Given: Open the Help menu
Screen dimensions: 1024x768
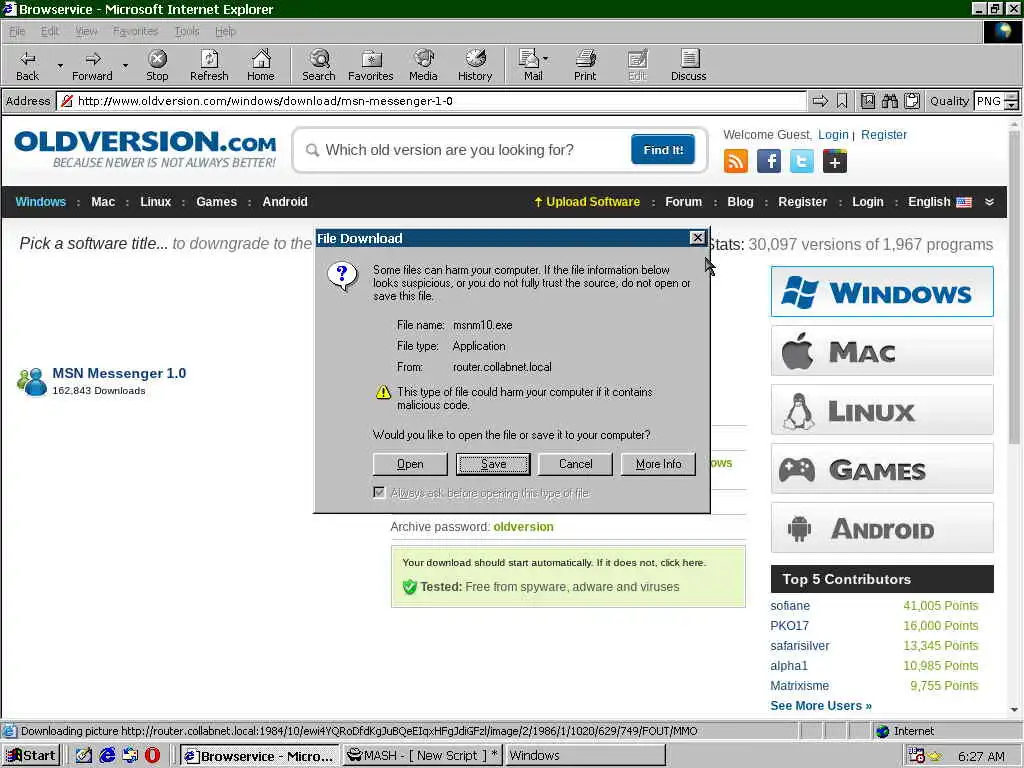Looking at the screenshot, I should pyautogui.click(x=225, y=31).
